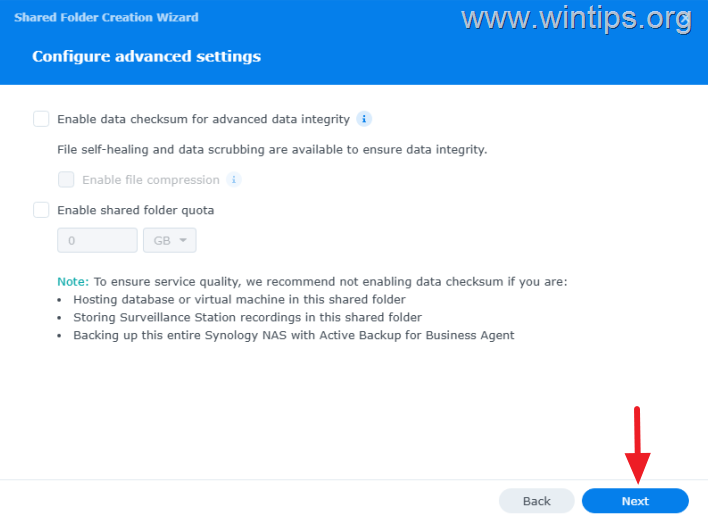Check the Enable file compression box
708x522 pixels.
(67, 180)
